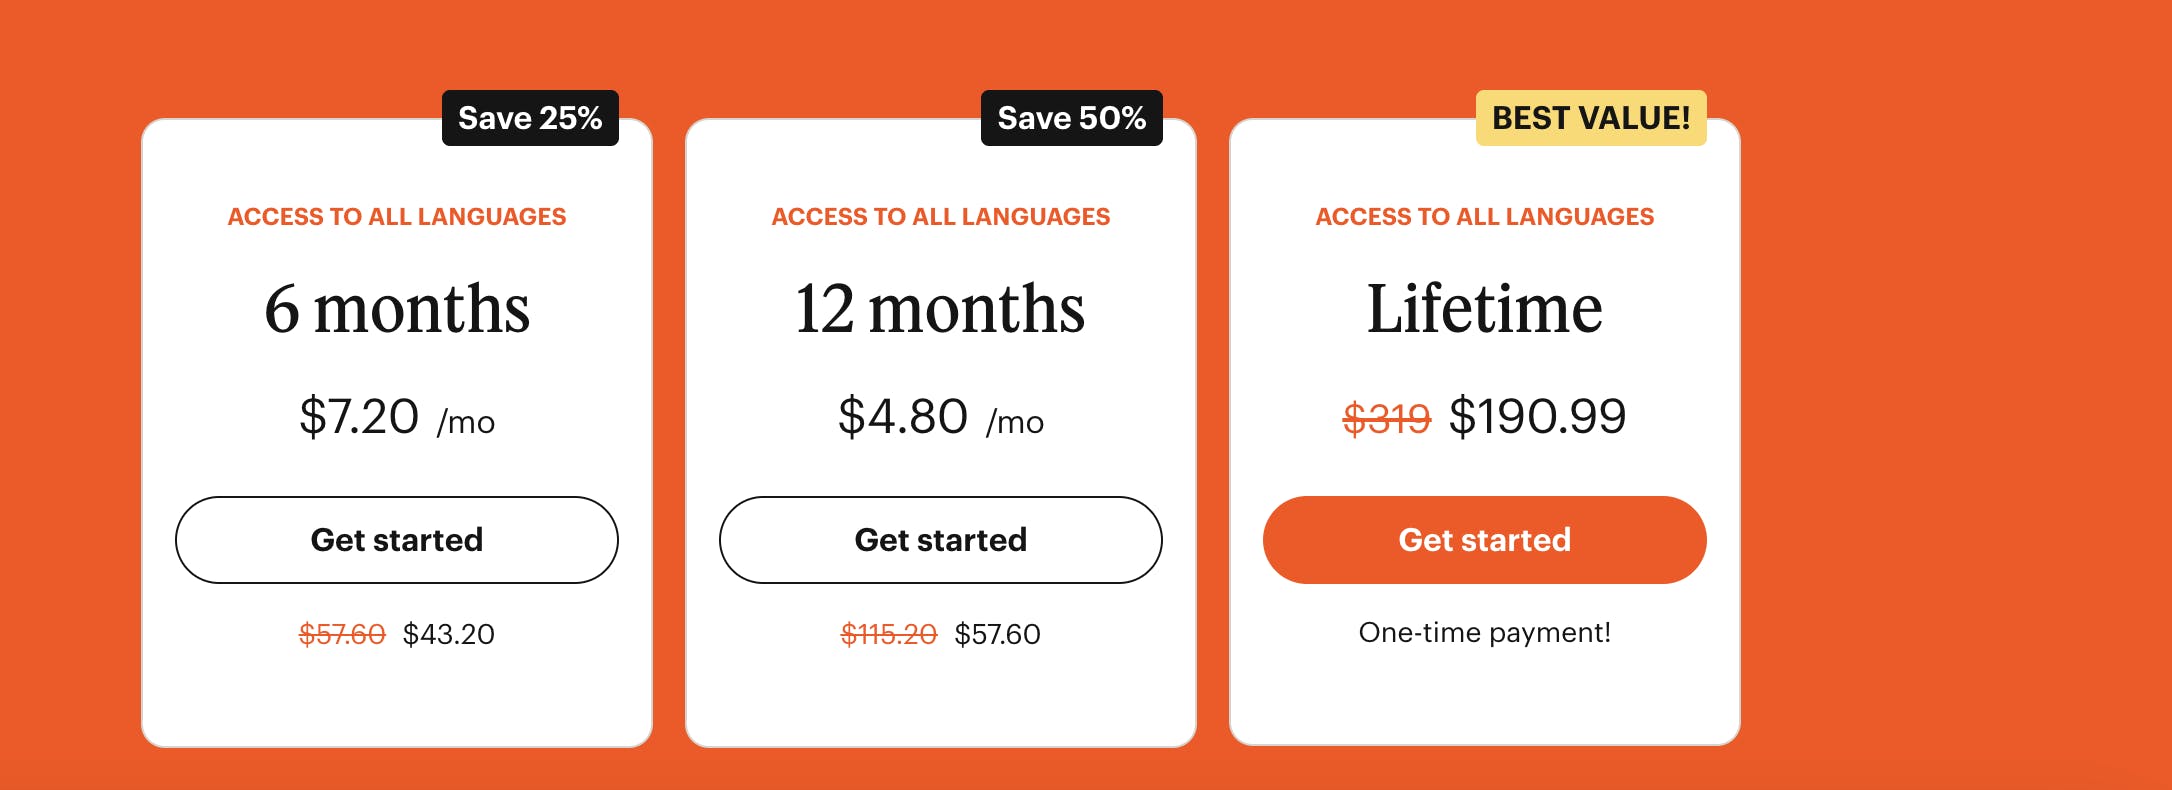Click the One-time payment! text
This screenshot has width=2172, height=790.
coord(1484,632)
